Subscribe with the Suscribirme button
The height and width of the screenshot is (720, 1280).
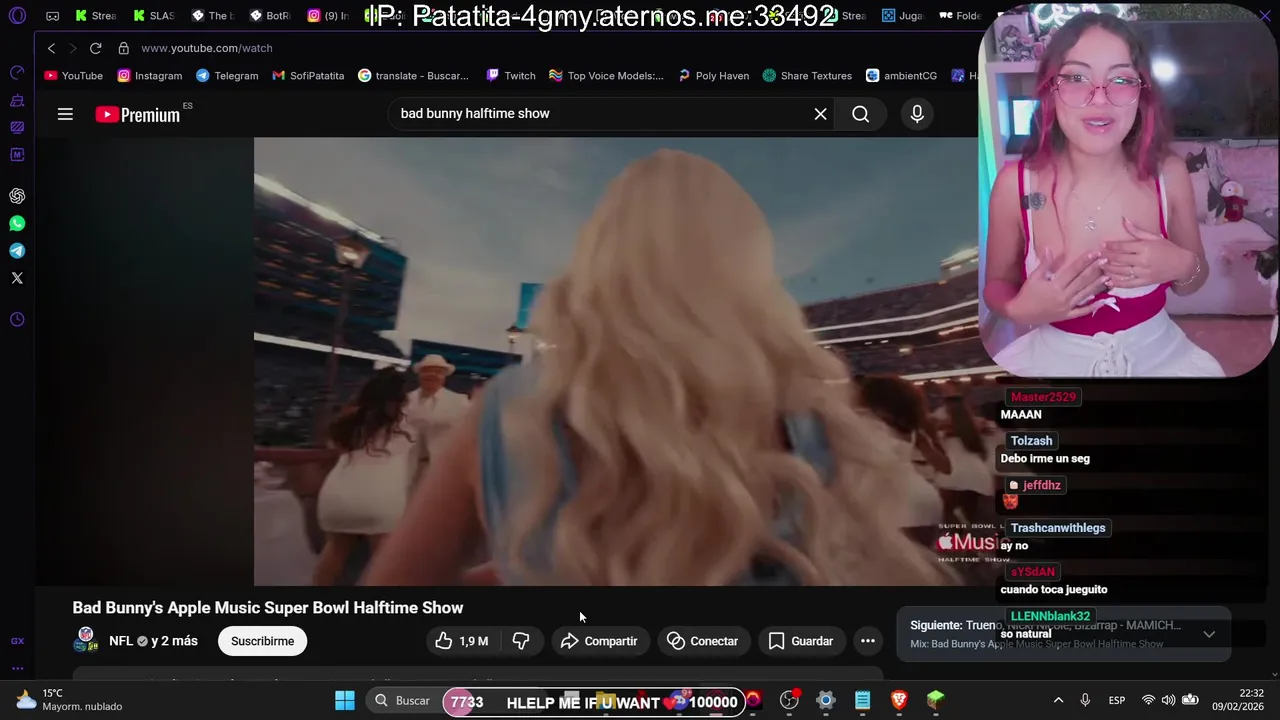pyautogui.click(x=263, y=641)
